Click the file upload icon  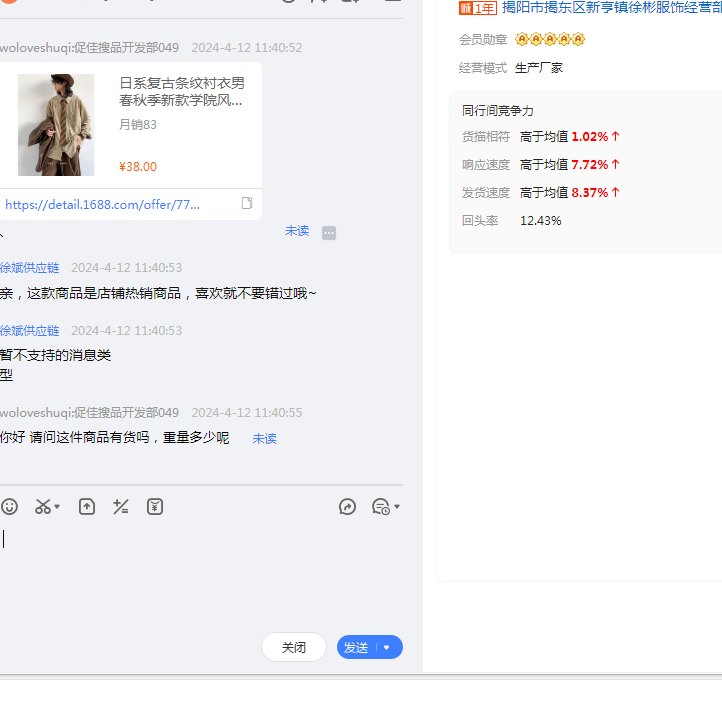(87, 507)
